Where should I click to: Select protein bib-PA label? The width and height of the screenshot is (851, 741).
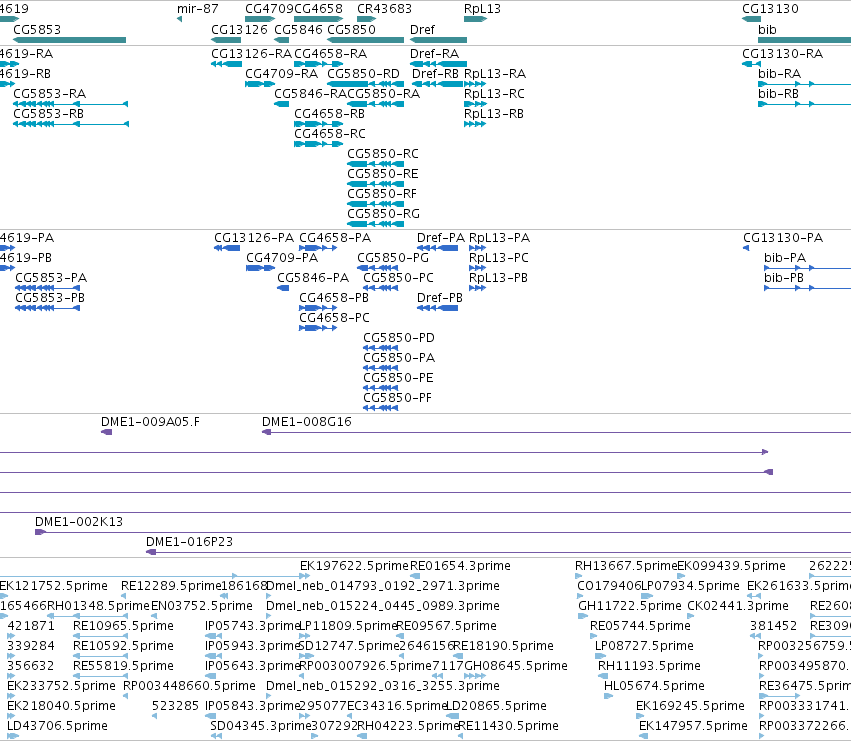785,258
